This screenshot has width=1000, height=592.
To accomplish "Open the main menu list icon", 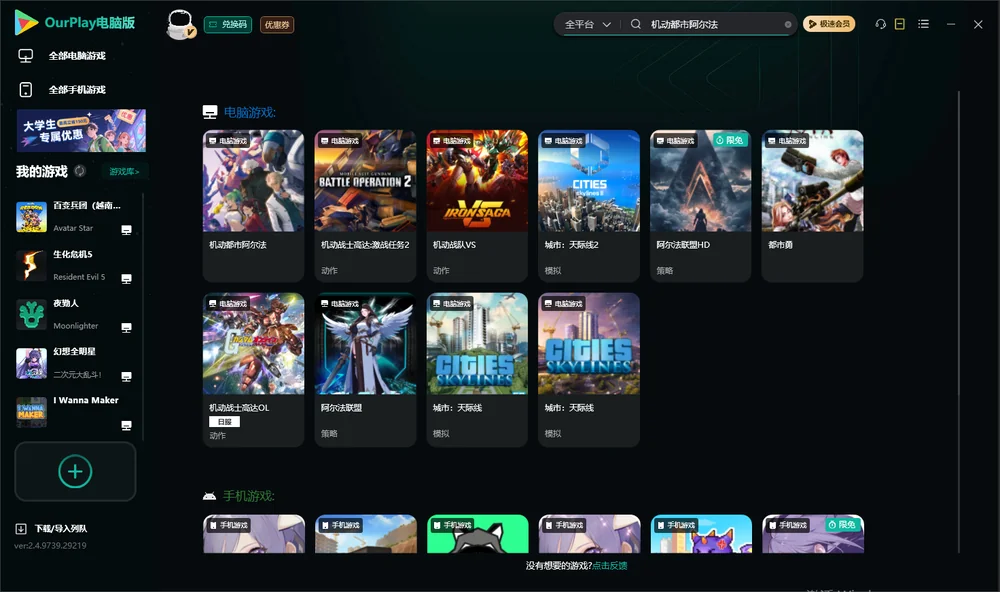I will (923, 24).
